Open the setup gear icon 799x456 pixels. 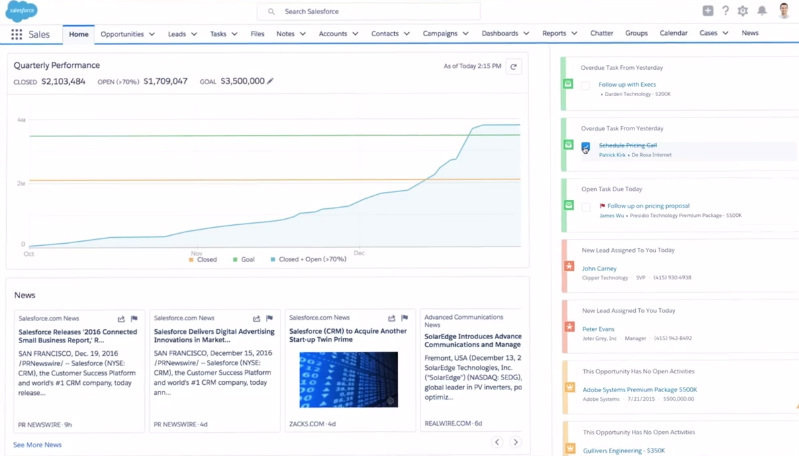(743, 11)
